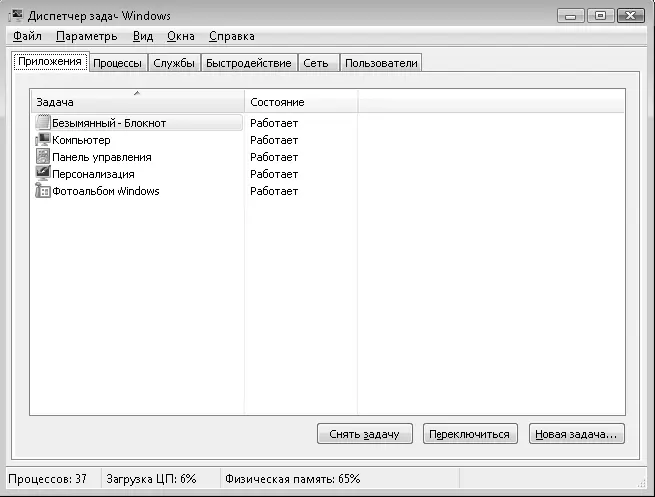Switch to the Пользователи tab
The width and height of the screenshot is (655, 497).
(x=381, y=63)
